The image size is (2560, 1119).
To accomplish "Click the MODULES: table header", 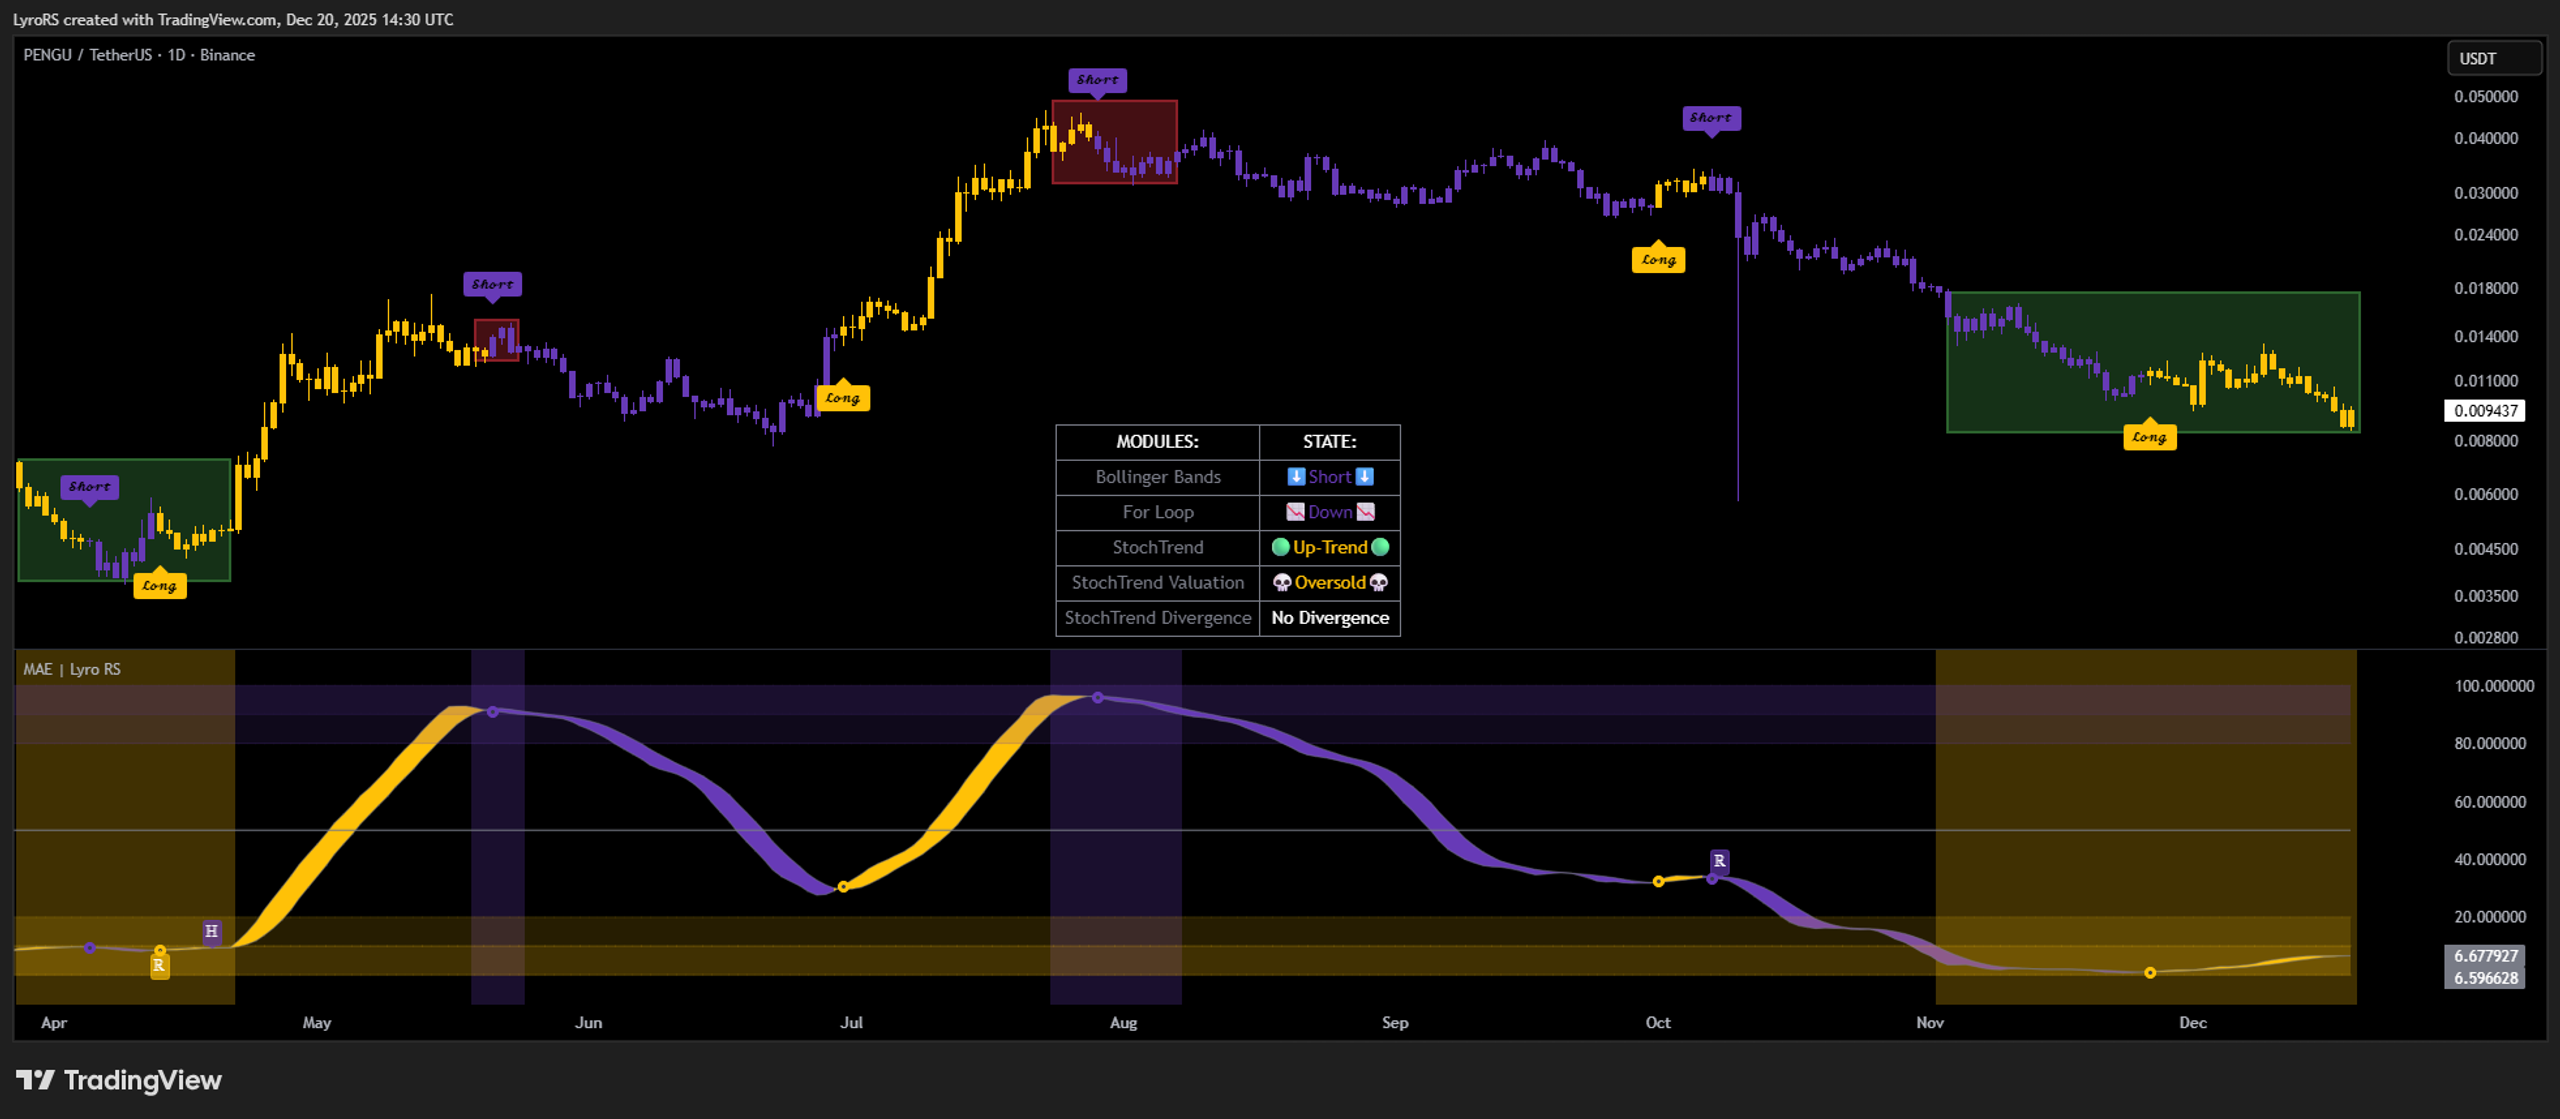I will coord(1157,442).
